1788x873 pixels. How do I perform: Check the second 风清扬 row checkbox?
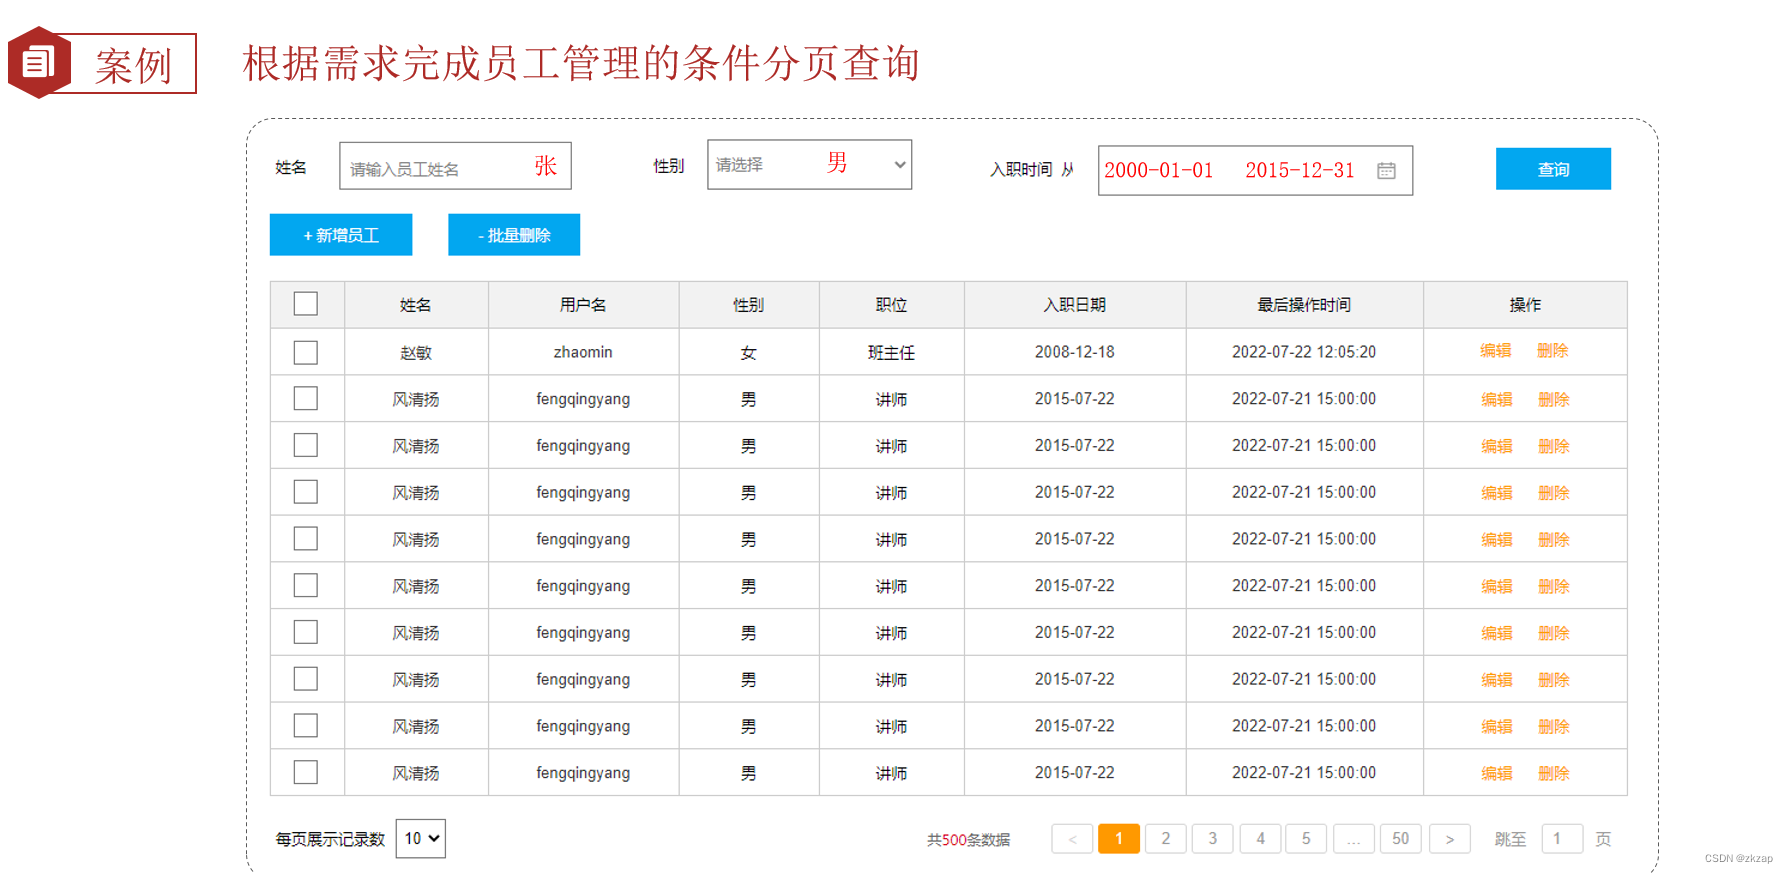coord(306,445)
